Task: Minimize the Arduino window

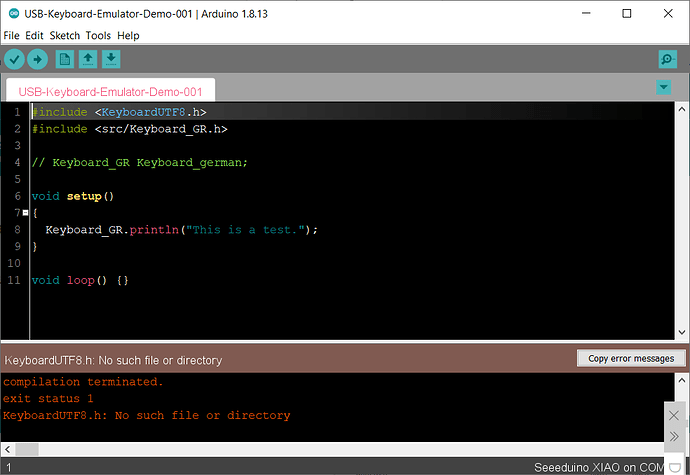Action: point(586,14)
